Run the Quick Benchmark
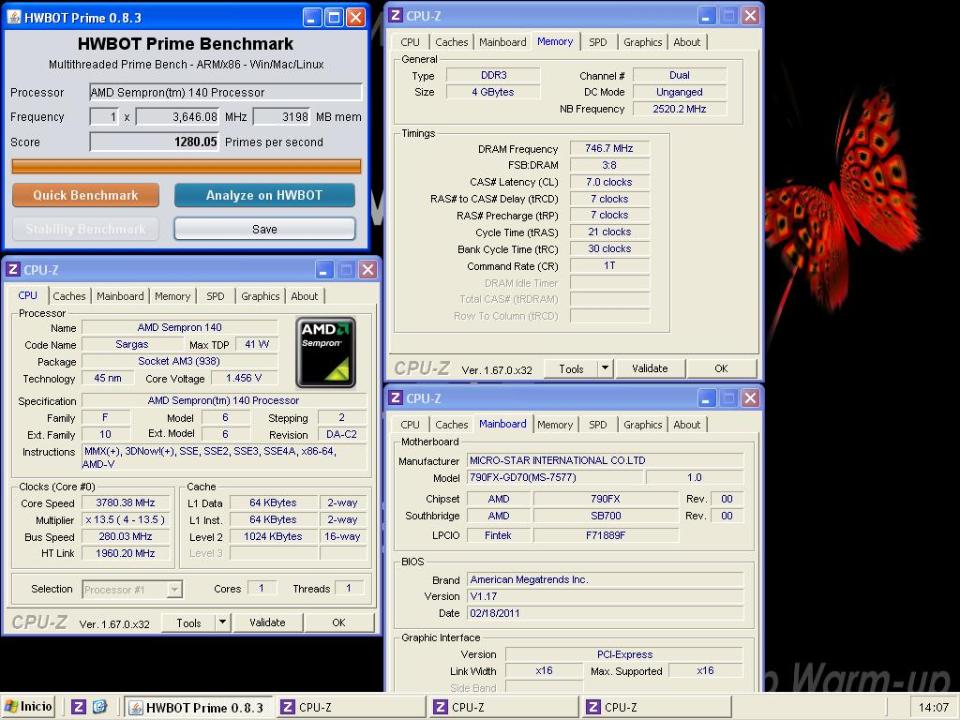Image resolution: width=960 pixels, height=720 pixels. point(86,195)
